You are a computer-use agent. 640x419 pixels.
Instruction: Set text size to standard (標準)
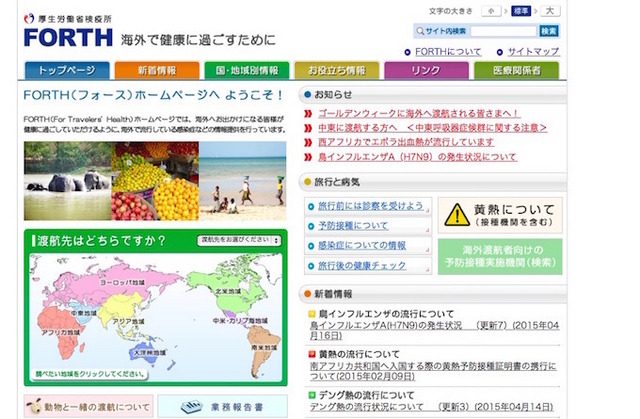(521, 11)
